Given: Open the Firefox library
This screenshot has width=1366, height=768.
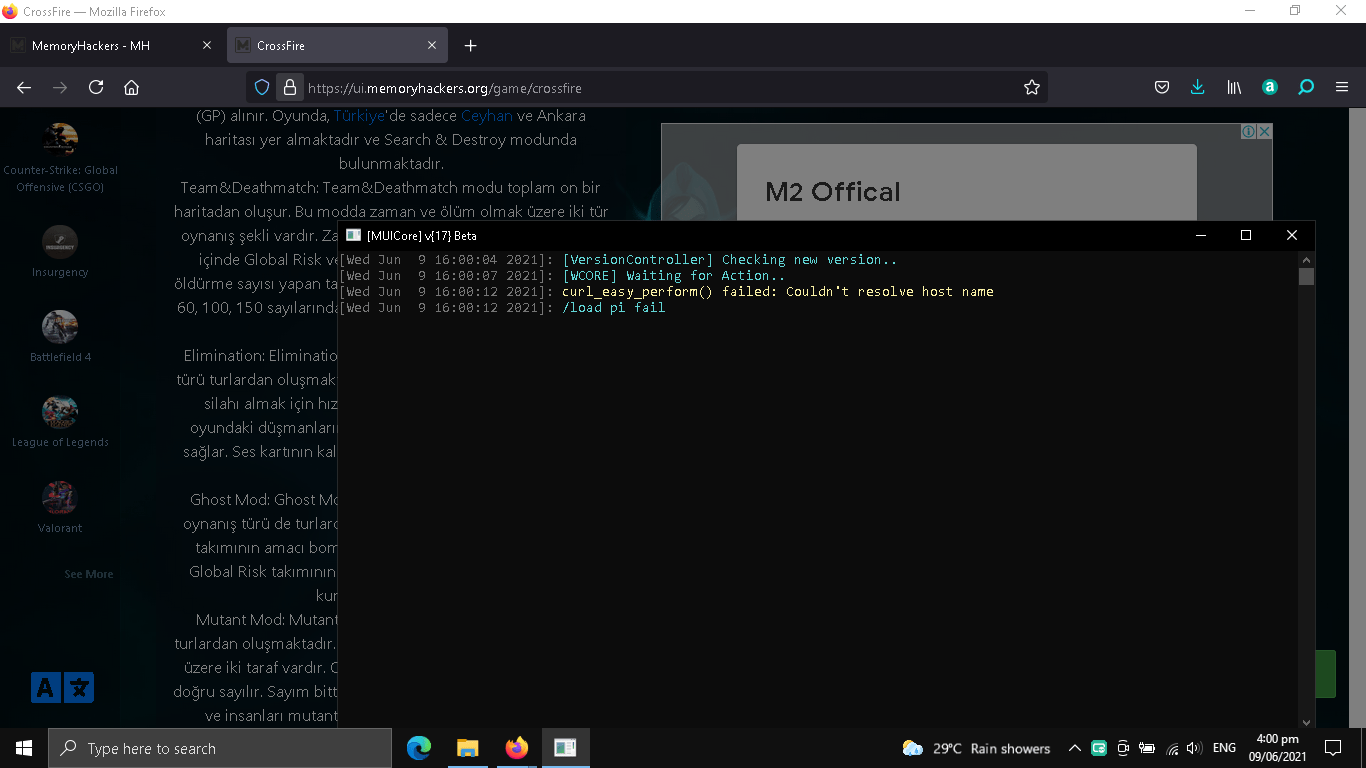Looking at the screenshot, I should (x=1235, y=88).
